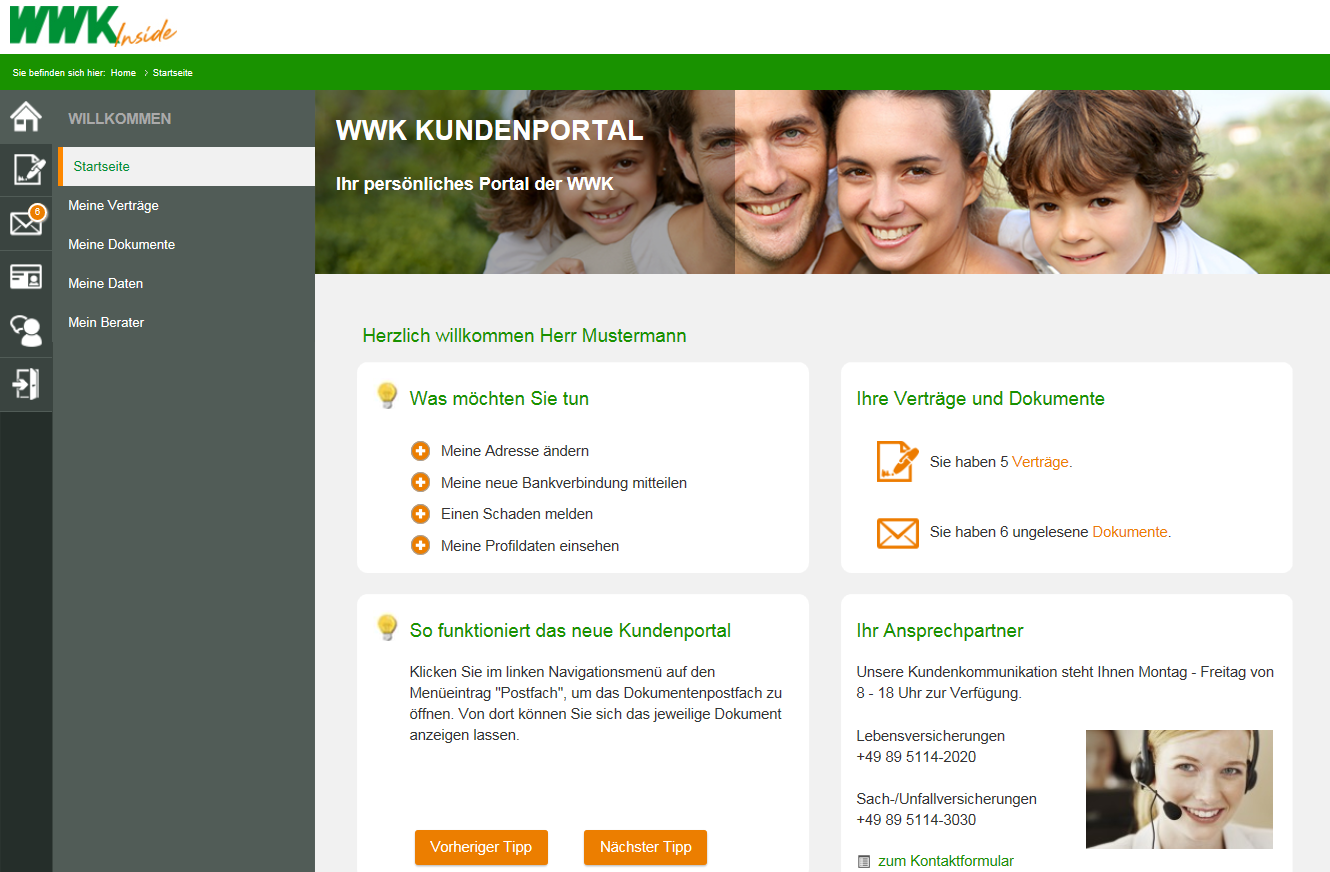
Task: Open the orange Verträge link
Action: tap(1040, 462)
